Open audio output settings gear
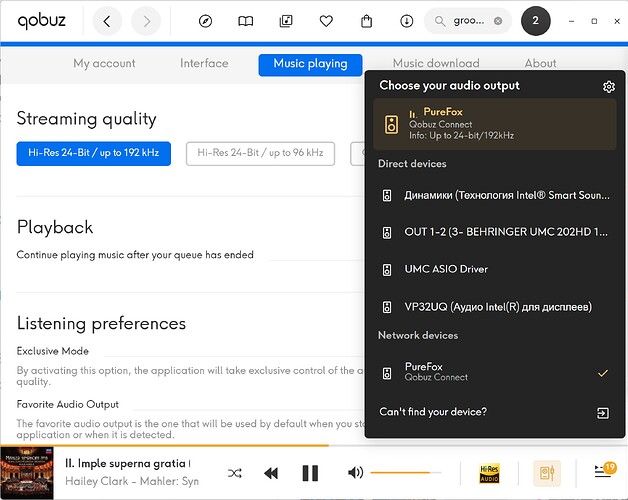This screenshot has width=628, height=500. point(609,87)
